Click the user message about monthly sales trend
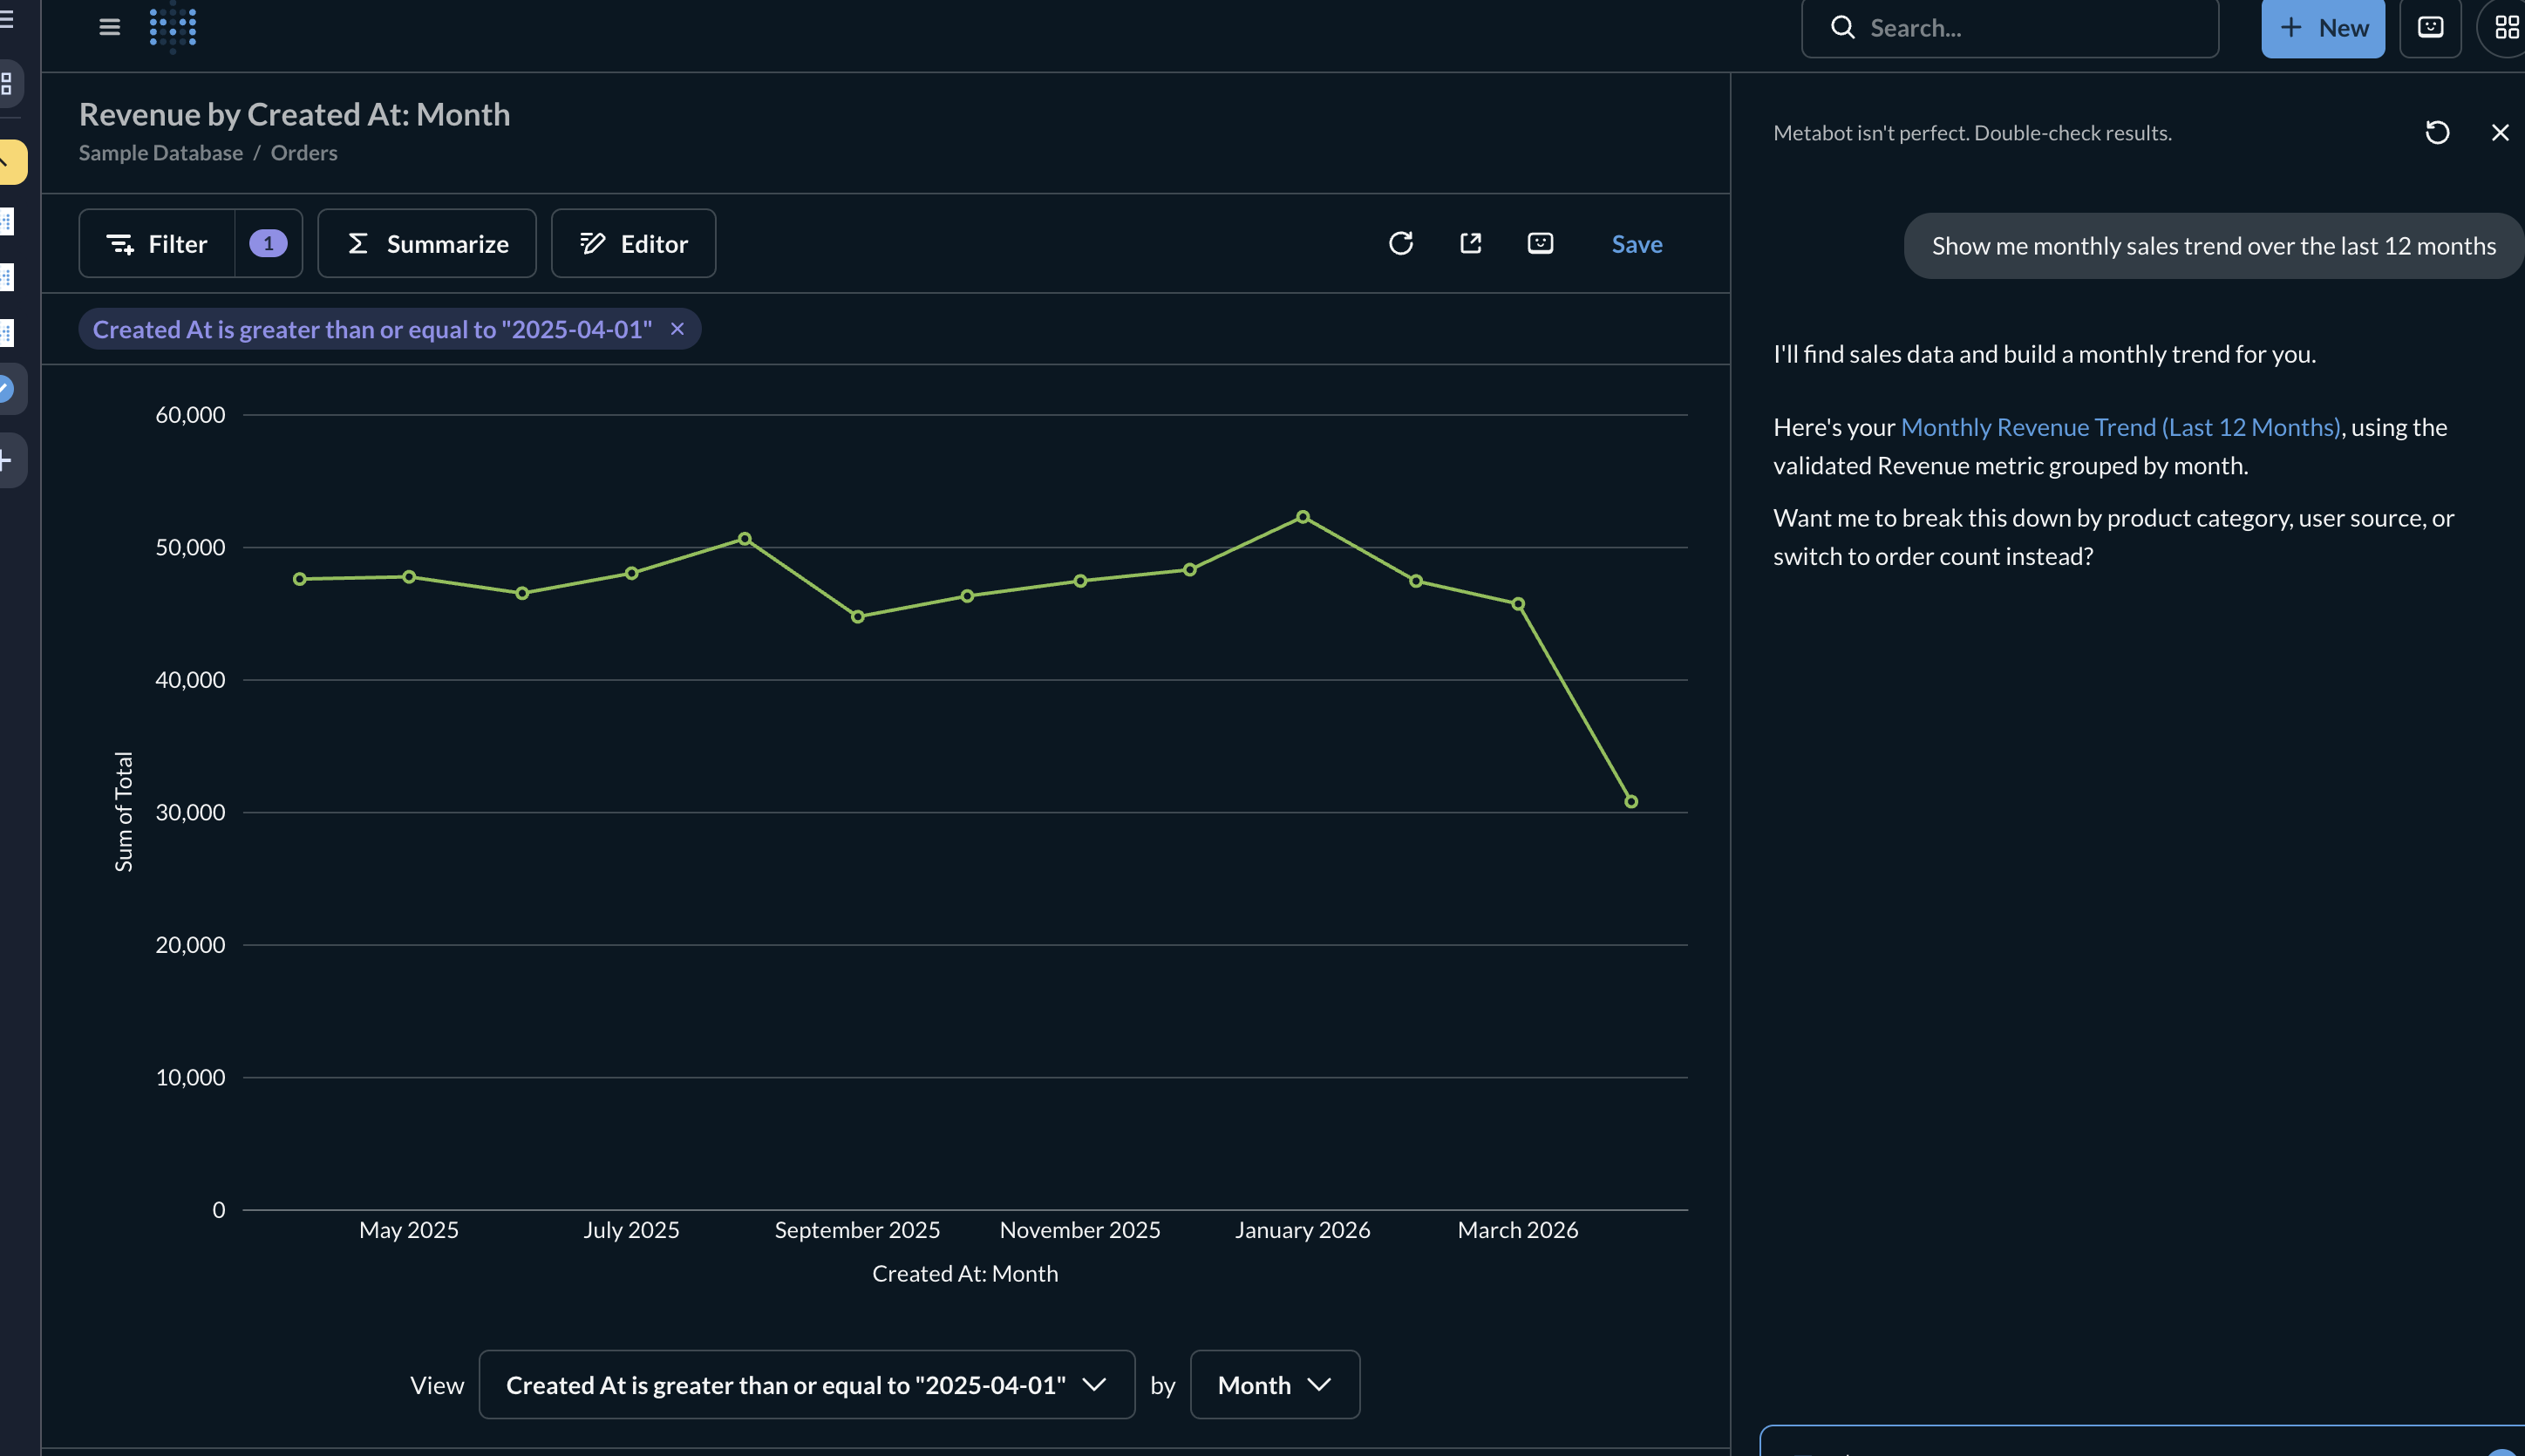Screen dimensions: 2525x1456 pyautogui.click(x=2213, y=246)
